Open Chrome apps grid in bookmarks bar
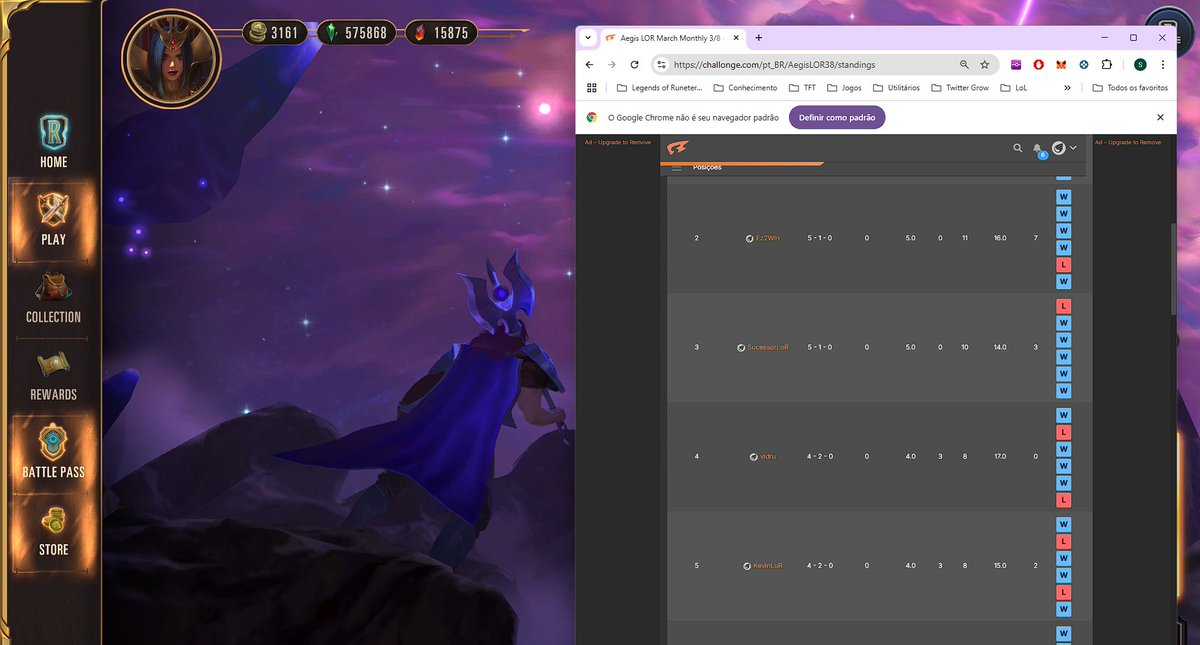Viewport: 1200px width, 645px height. (592, 88)
